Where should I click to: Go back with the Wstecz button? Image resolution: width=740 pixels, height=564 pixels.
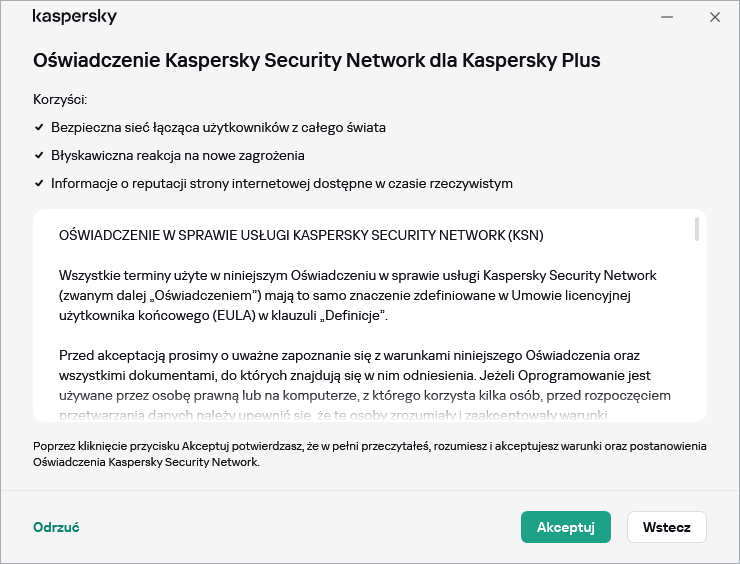[666, 527]
